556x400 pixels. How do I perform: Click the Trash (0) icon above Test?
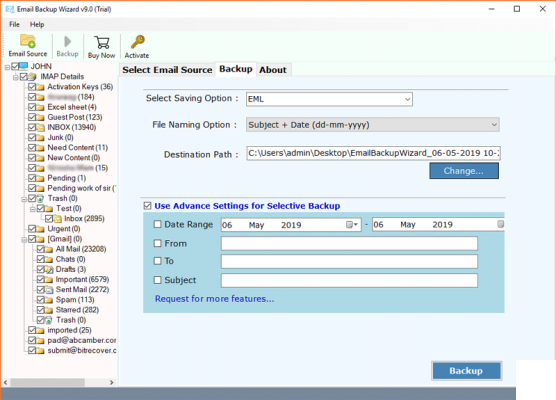(40, 198)
